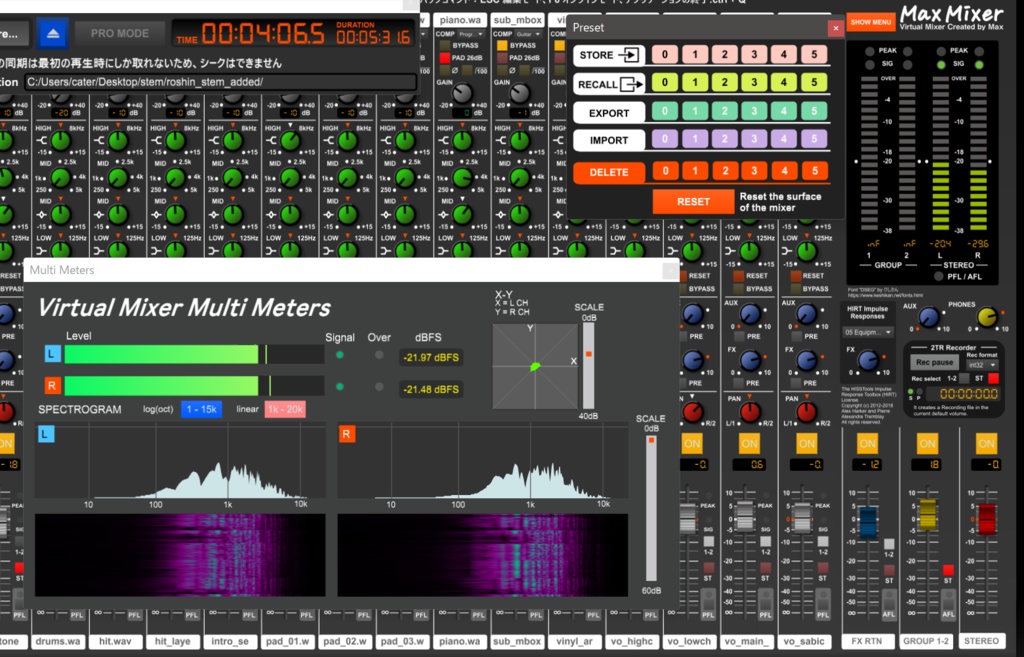Turn off the ON button for the FX RTN channel
This screenshot has width=1024, height=657.
pyautogui.click(x=867, y=444)
